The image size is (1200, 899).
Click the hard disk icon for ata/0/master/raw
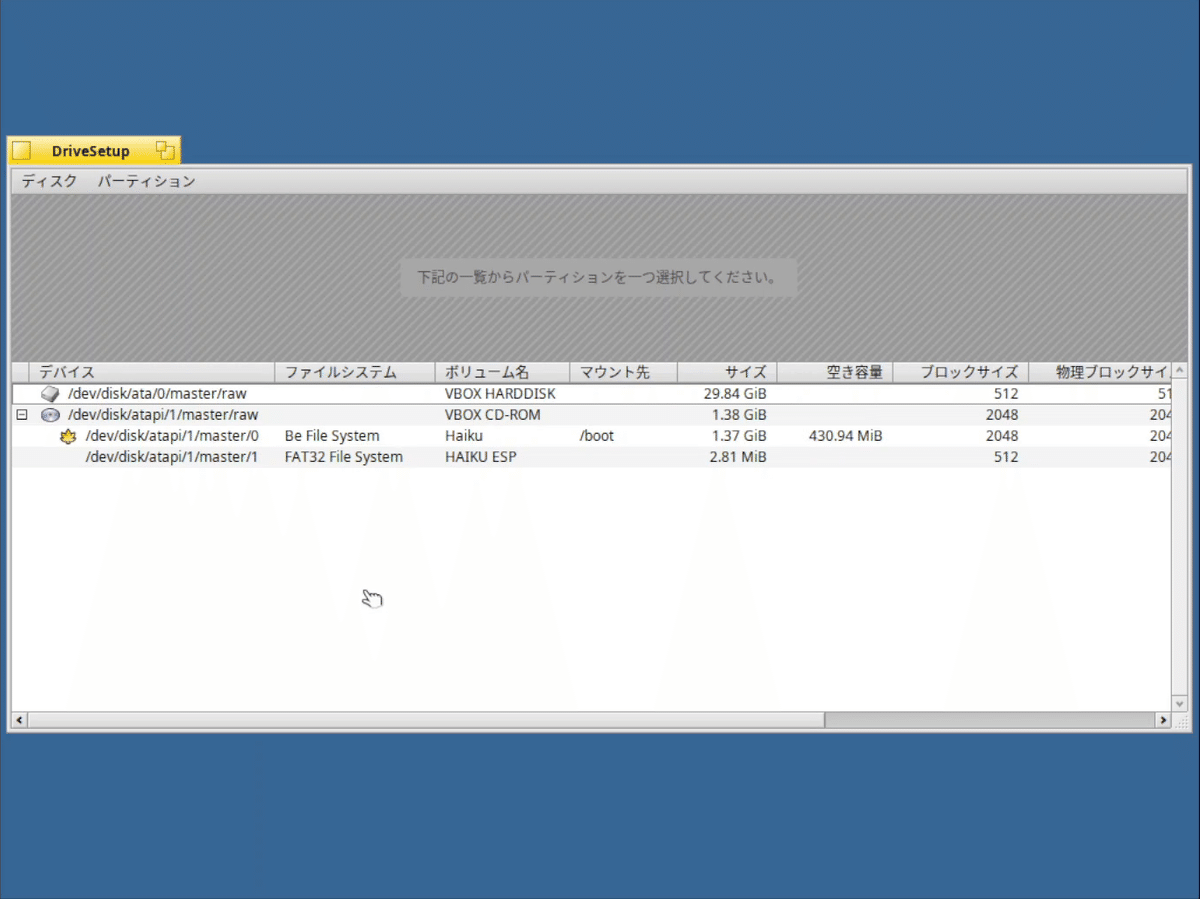tap(50, 394)
